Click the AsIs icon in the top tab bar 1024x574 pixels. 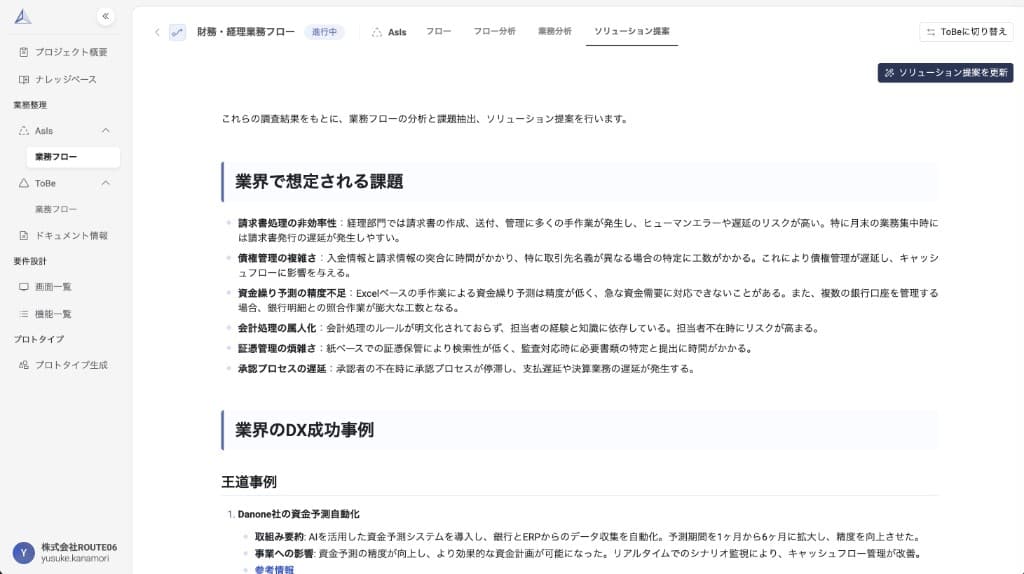click(x=377, y=32)
